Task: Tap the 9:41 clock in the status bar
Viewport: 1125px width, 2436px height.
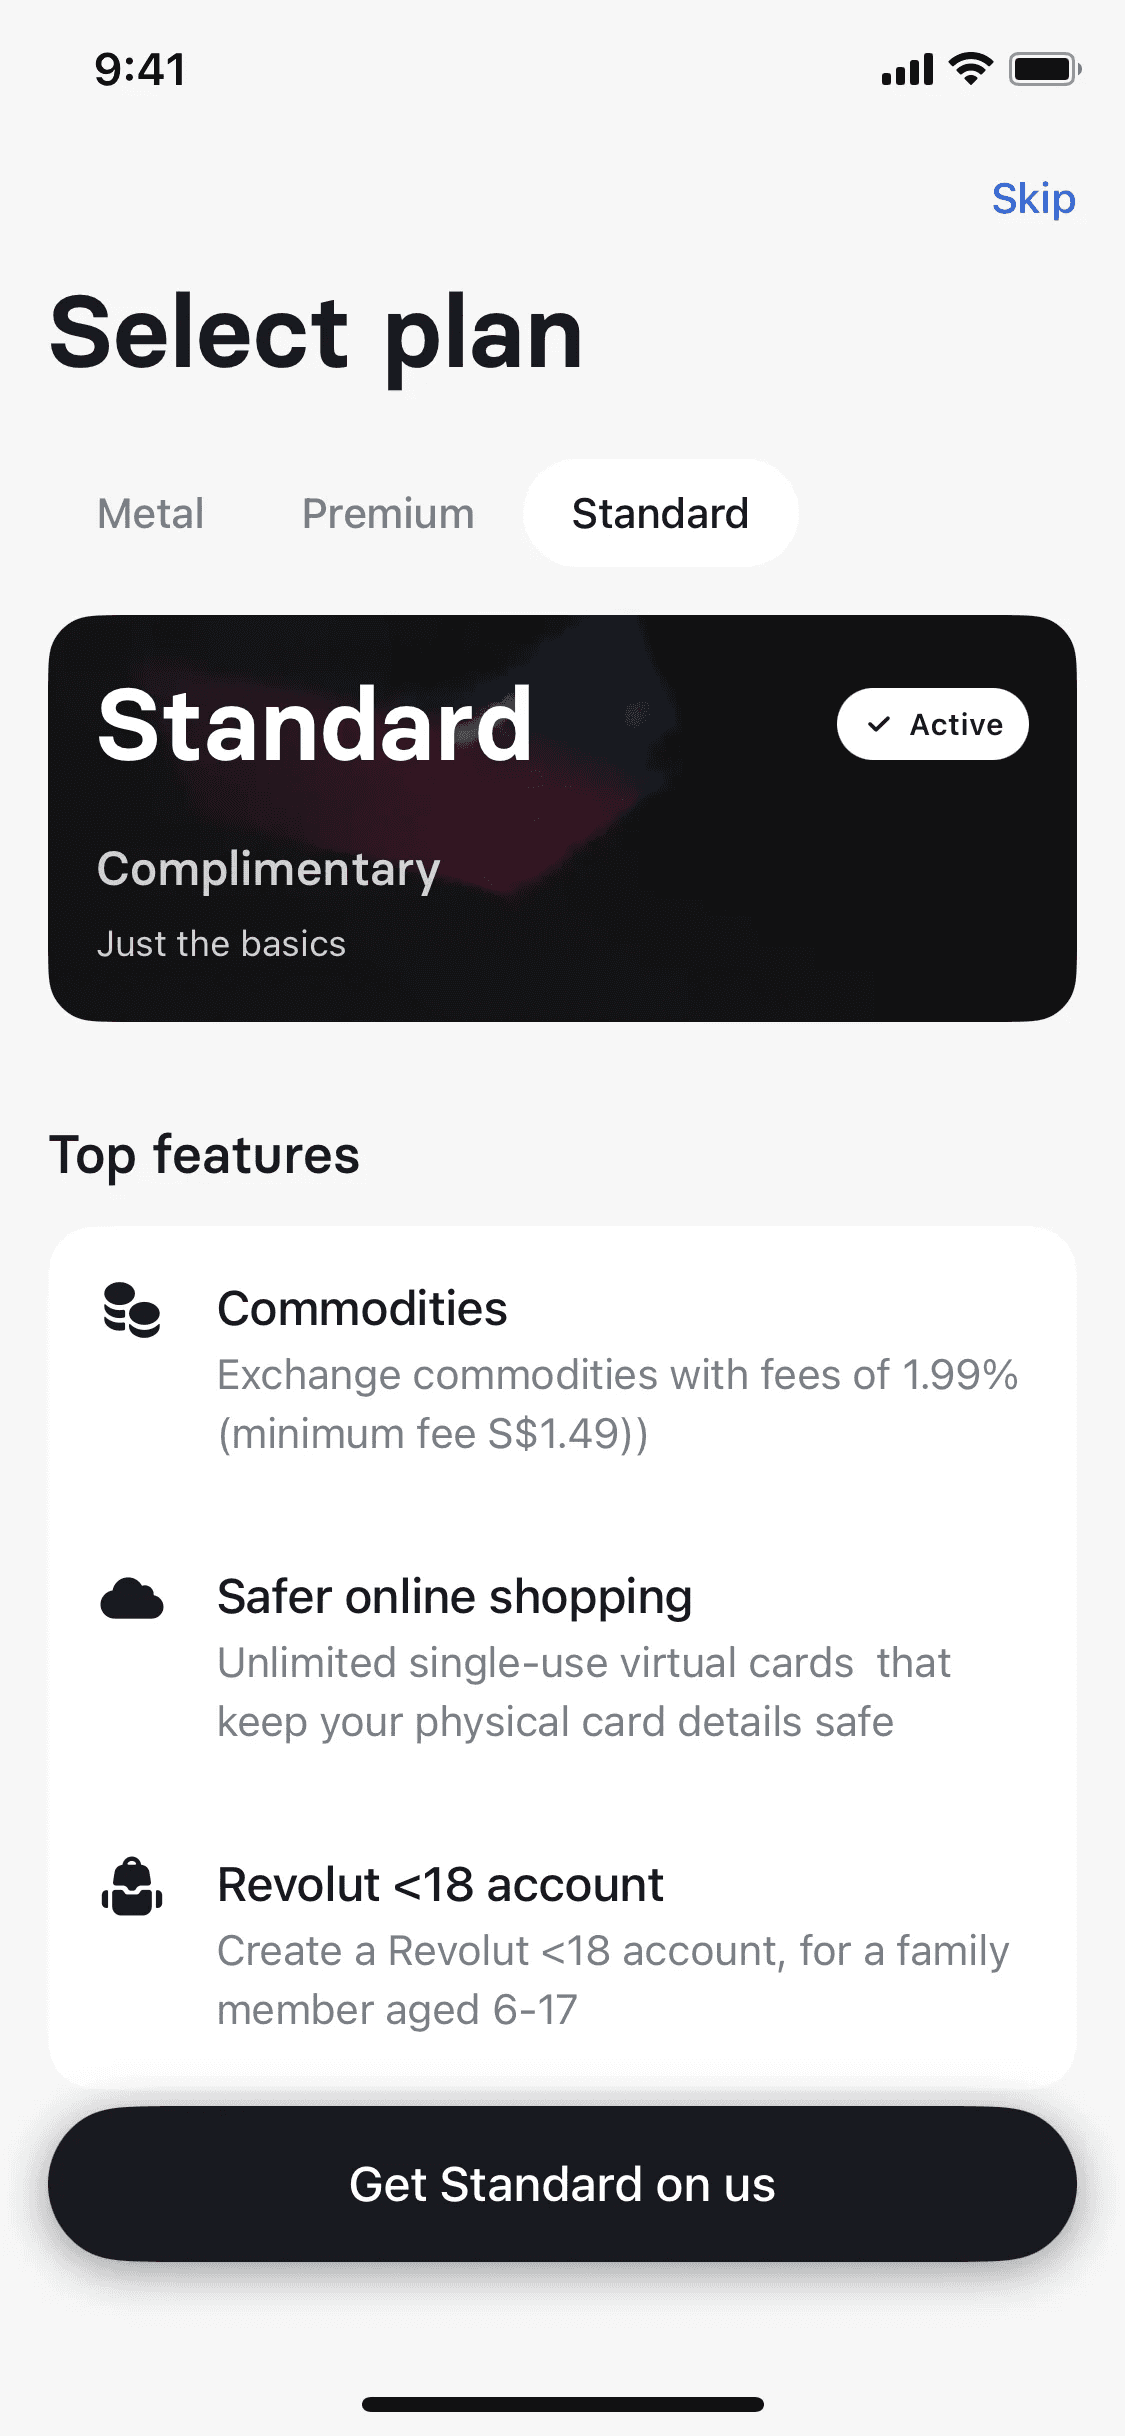Action: [140, 70]
